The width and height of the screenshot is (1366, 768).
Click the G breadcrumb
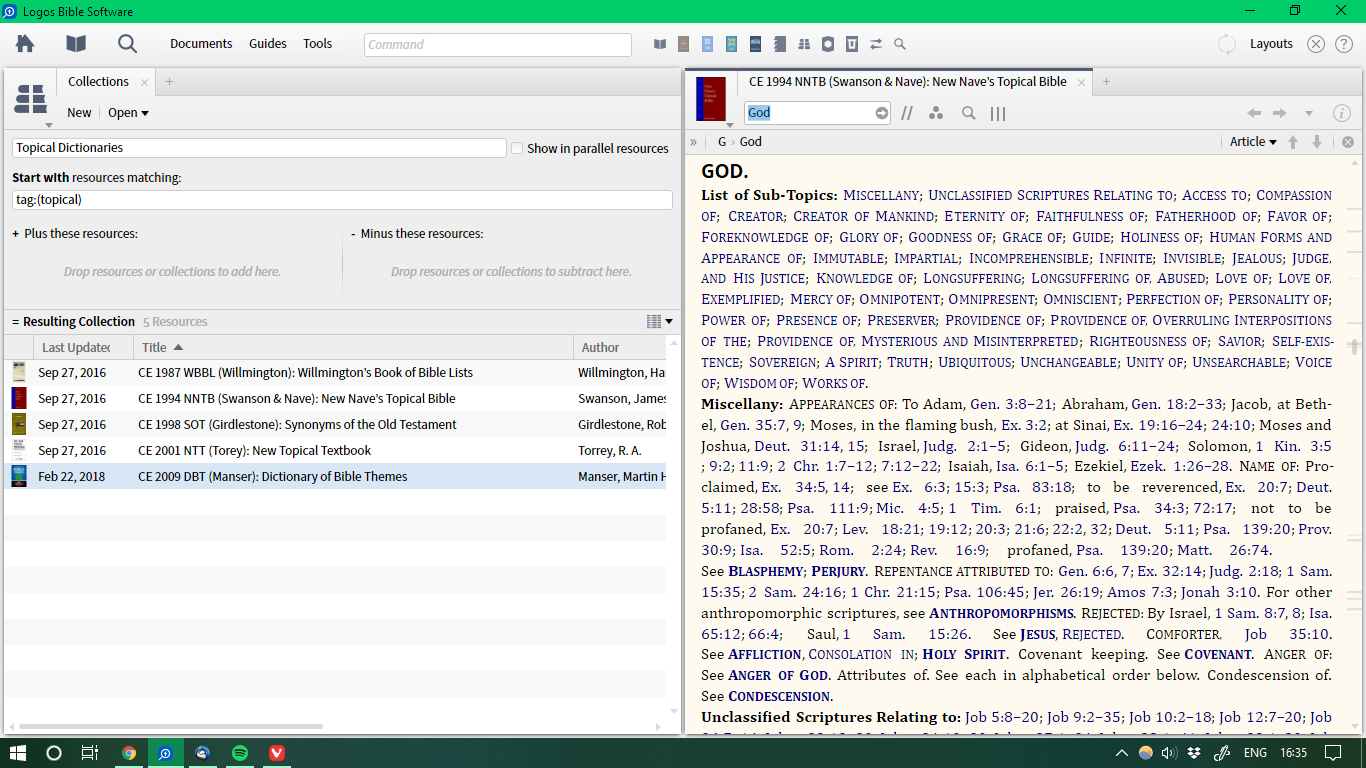tap(722, 142)
